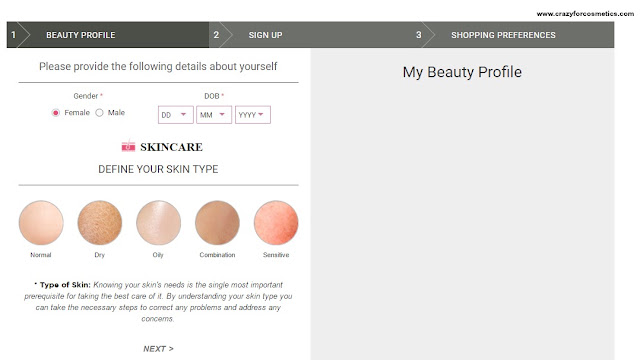This screenshot has width=640, height=360.
Task: Click the pink Skincare icon
Action: click(x=128, y=146)
